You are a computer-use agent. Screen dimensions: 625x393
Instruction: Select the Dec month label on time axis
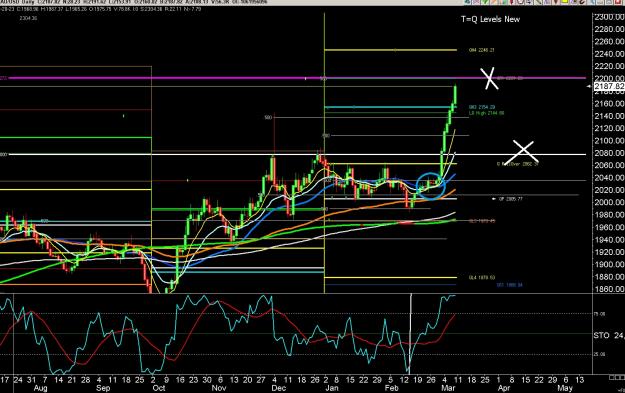pos(279,388)
